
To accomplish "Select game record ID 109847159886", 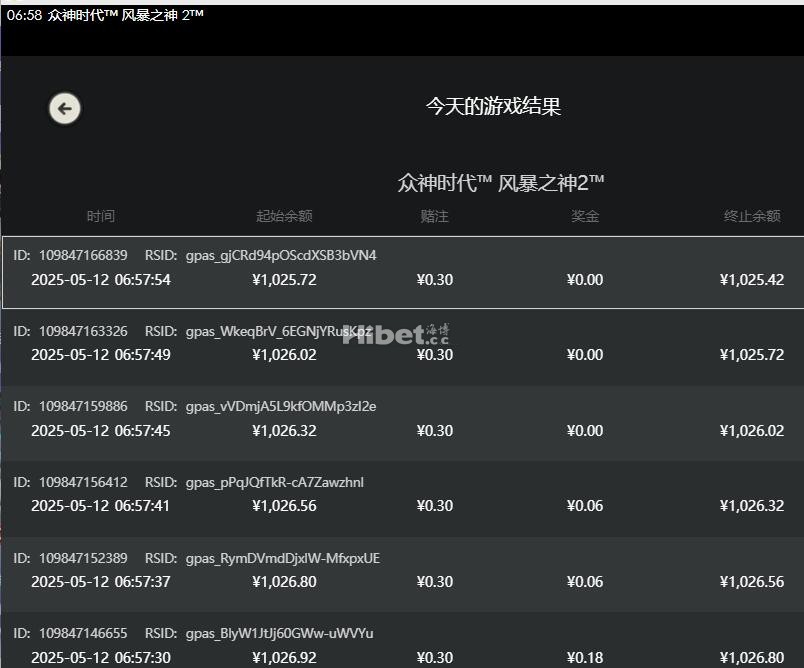I will [x=70, y=406].
